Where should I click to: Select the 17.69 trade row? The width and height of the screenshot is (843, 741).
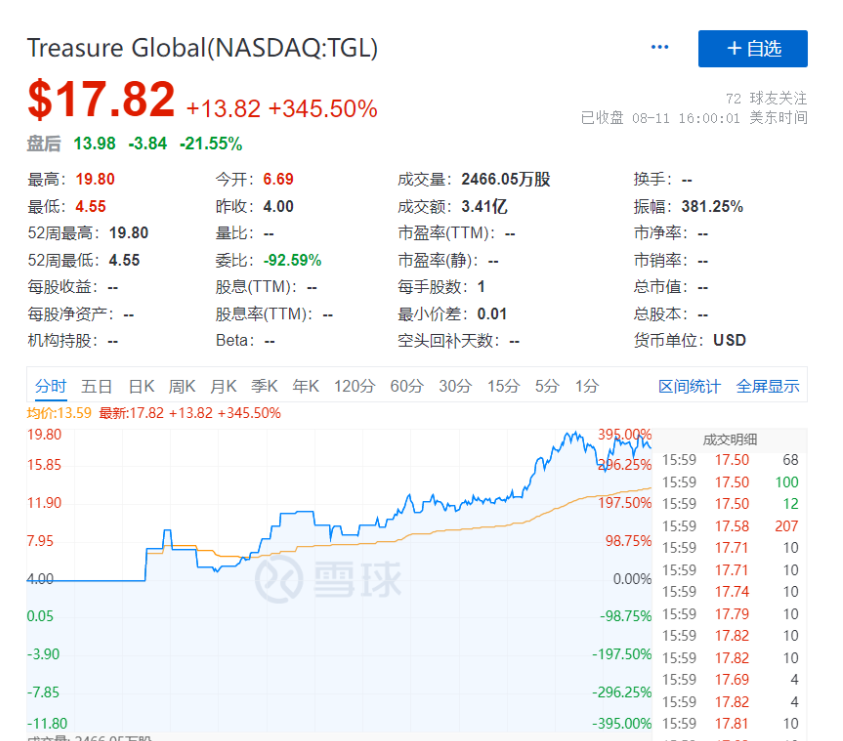click(730, 680)
